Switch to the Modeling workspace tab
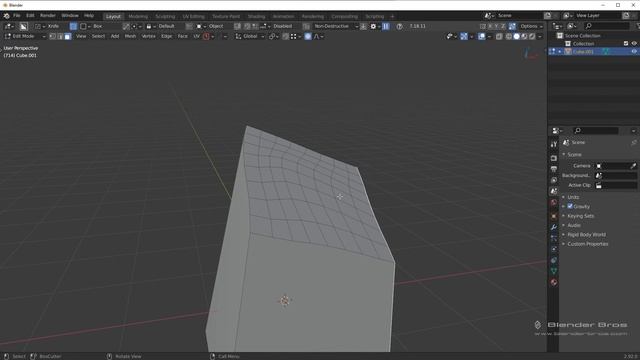Image resolution: width=640 pixels, height=360 pixels. click(x=138, y=16)
